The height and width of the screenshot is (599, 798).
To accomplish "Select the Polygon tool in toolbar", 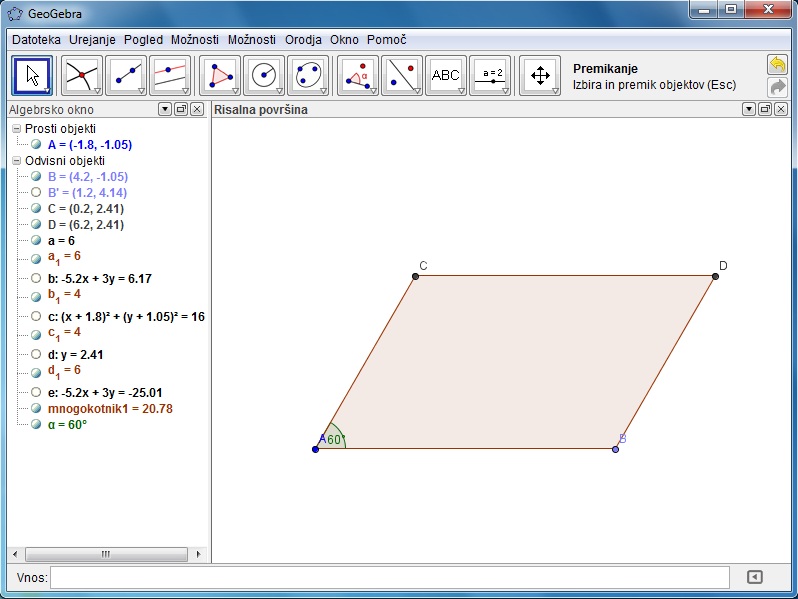I will click(x=220, y=75).
